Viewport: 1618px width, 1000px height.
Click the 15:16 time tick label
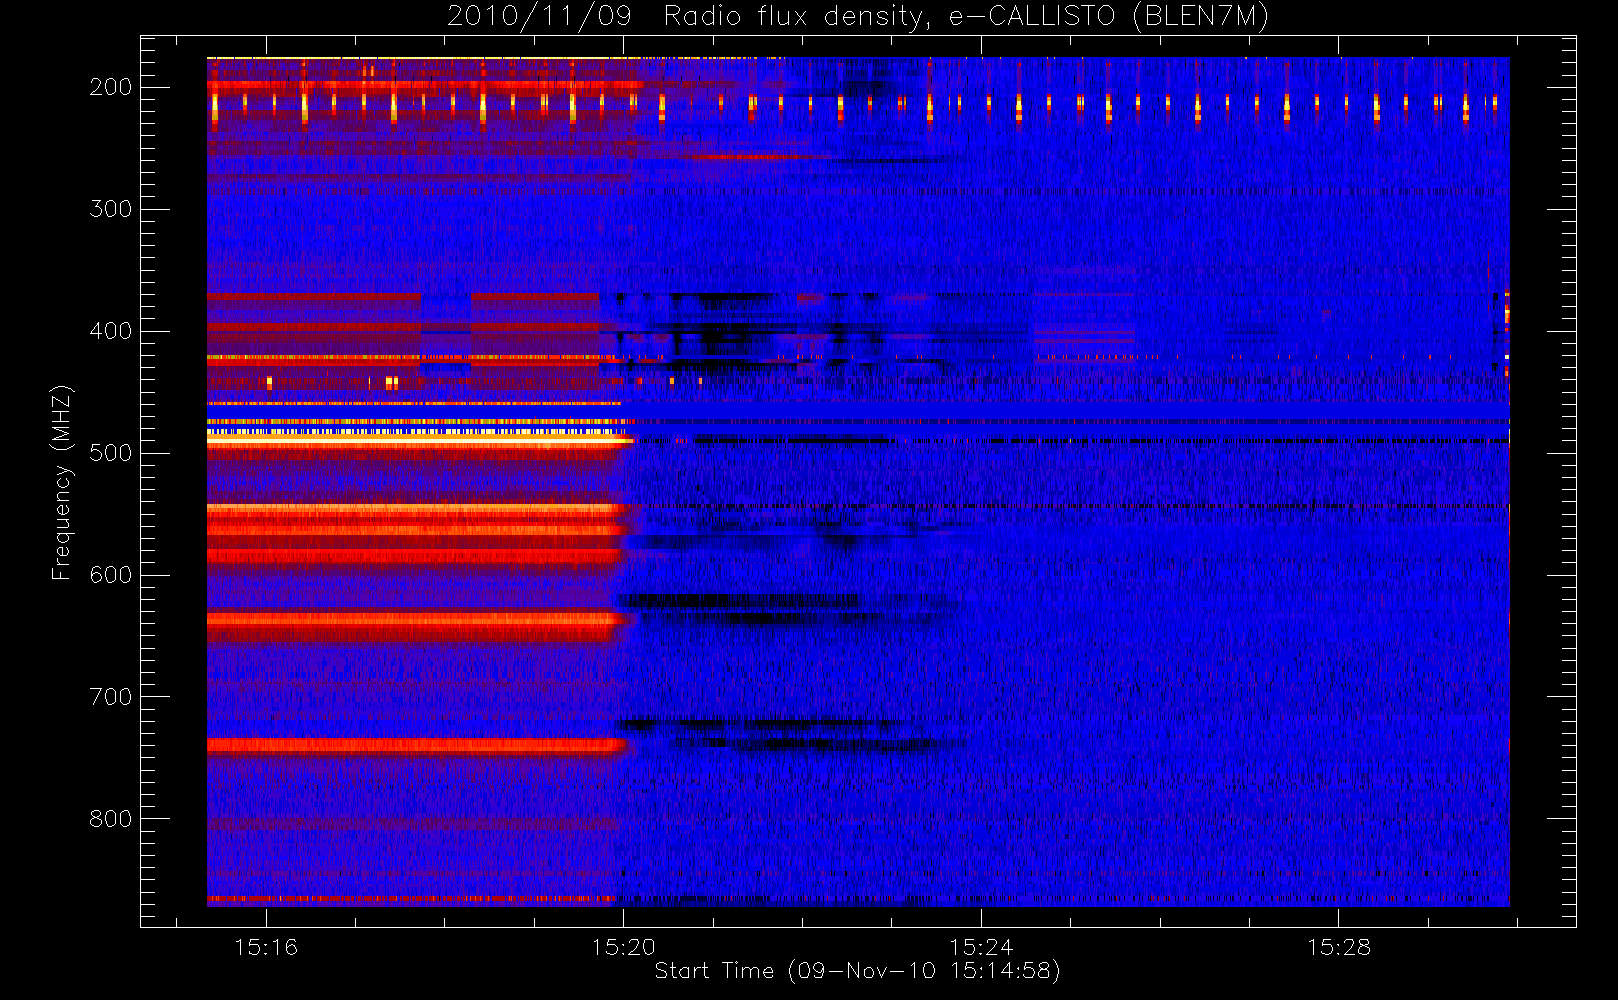(x=266, y=947)
